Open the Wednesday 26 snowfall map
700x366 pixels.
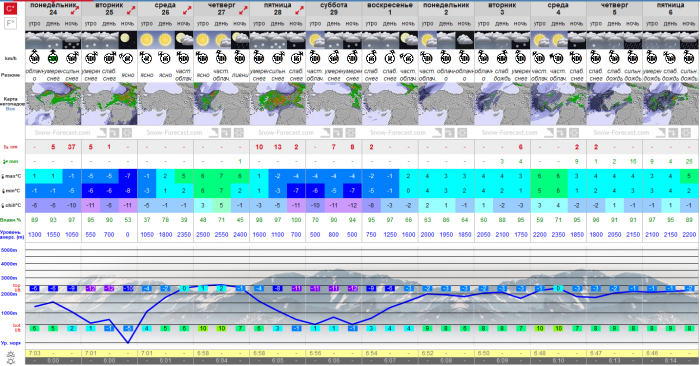point(166,104)
